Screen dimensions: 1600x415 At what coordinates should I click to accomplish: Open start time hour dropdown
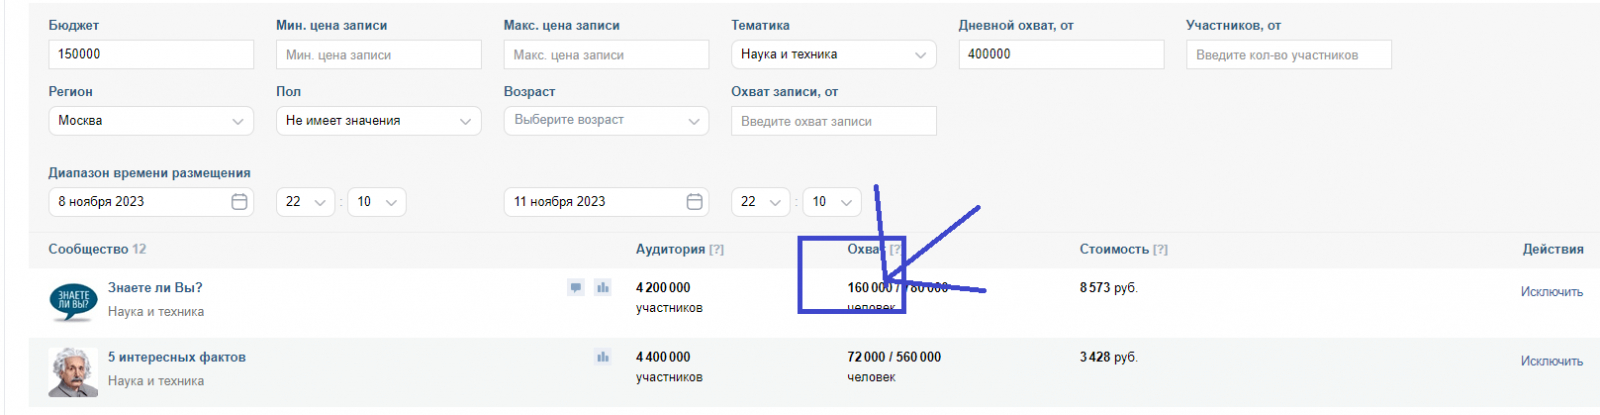click(x=305, y=202)
